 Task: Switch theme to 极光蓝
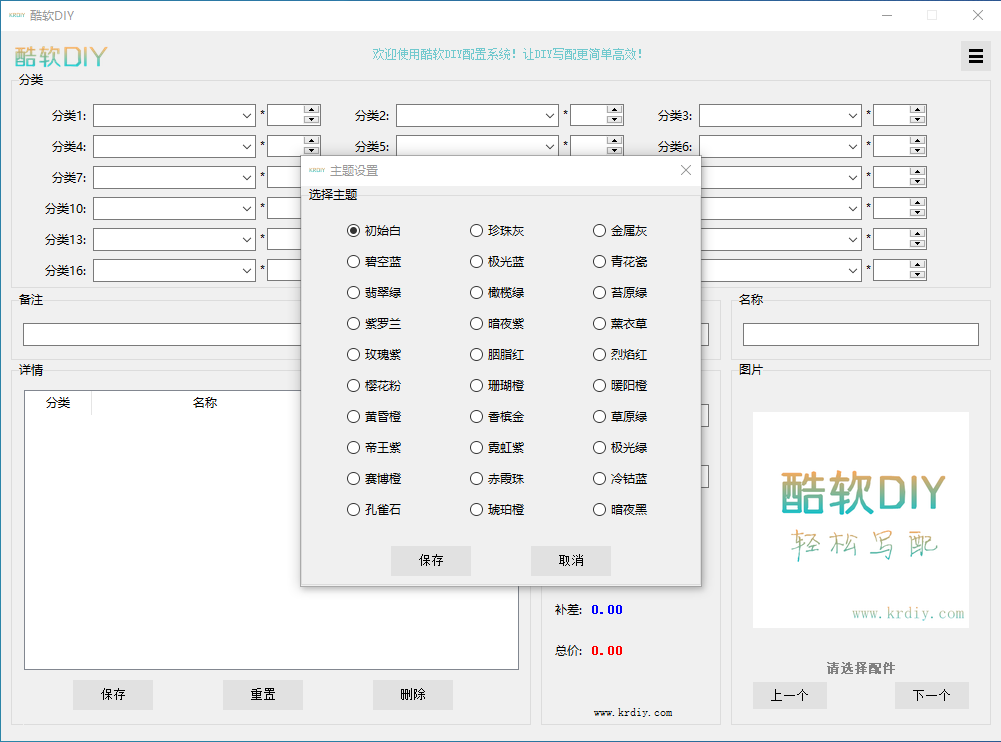coord(477,262)
